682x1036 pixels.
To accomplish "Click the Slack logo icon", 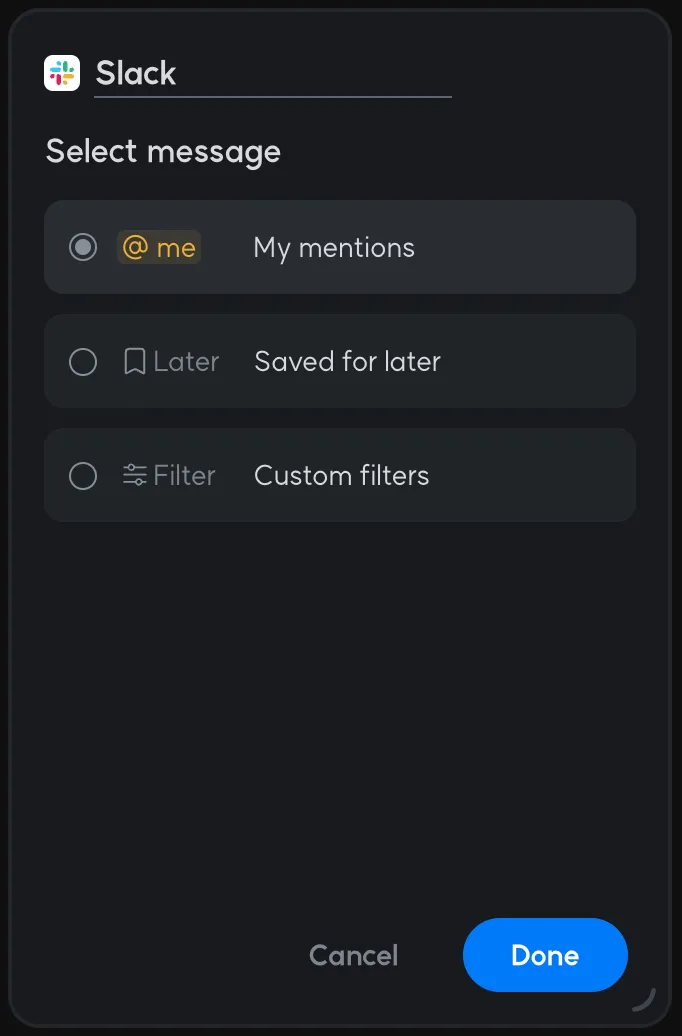I will click(62, 73).
